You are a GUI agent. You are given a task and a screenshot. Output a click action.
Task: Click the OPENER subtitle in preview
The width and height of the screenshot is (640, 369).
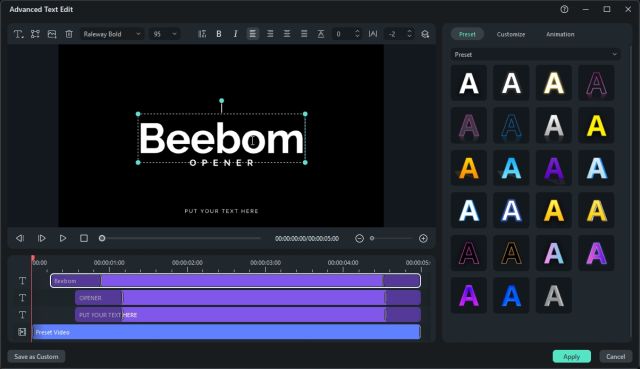tap(221, 162)
